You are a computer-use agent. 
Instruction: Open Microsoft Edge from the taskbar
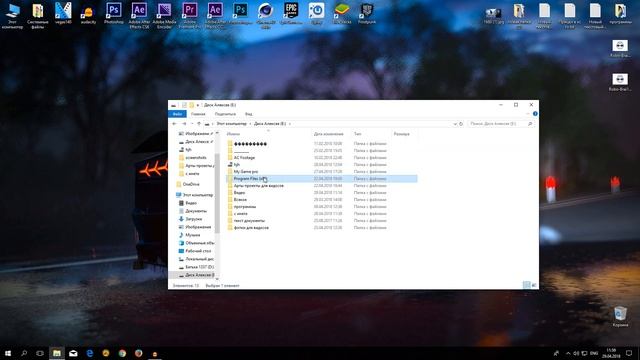[89, 353]
